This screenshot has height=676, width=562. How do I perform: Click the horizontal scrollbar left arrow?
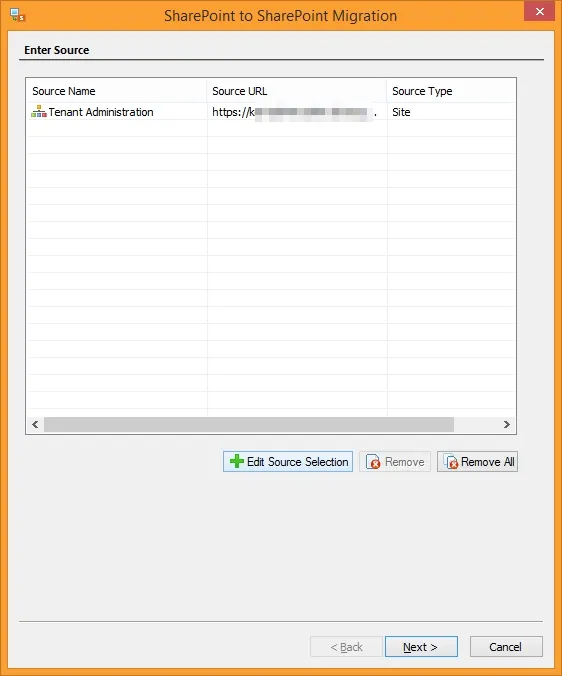click(x=35, y=425)
